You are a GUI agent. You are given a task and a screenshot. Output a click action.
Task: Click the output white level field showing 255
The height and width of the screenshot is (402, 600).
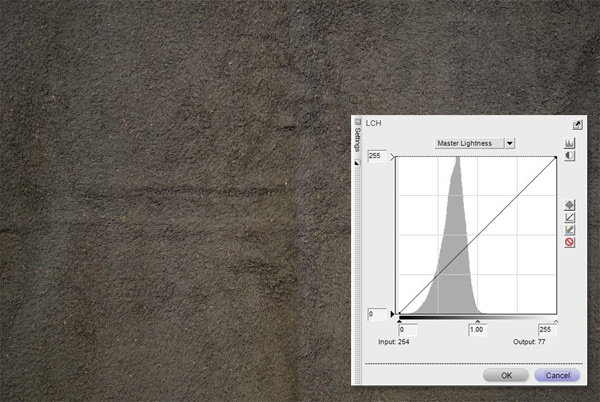[377, 156]
